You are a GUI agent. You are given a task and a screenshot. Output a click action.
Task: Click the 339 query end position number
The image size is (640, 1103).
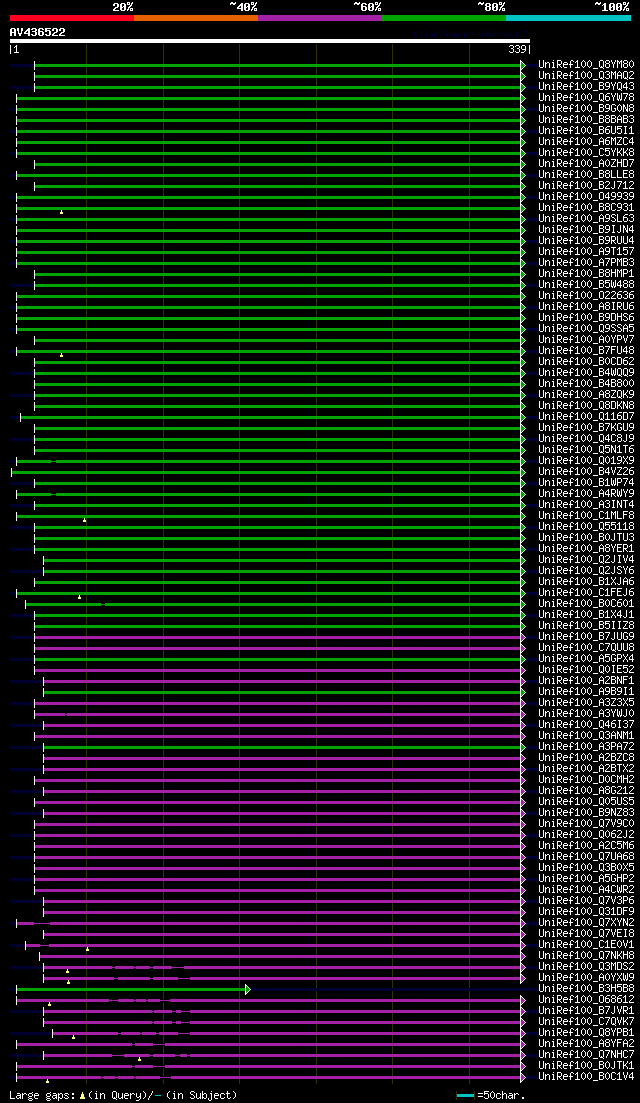pos(517,50)
